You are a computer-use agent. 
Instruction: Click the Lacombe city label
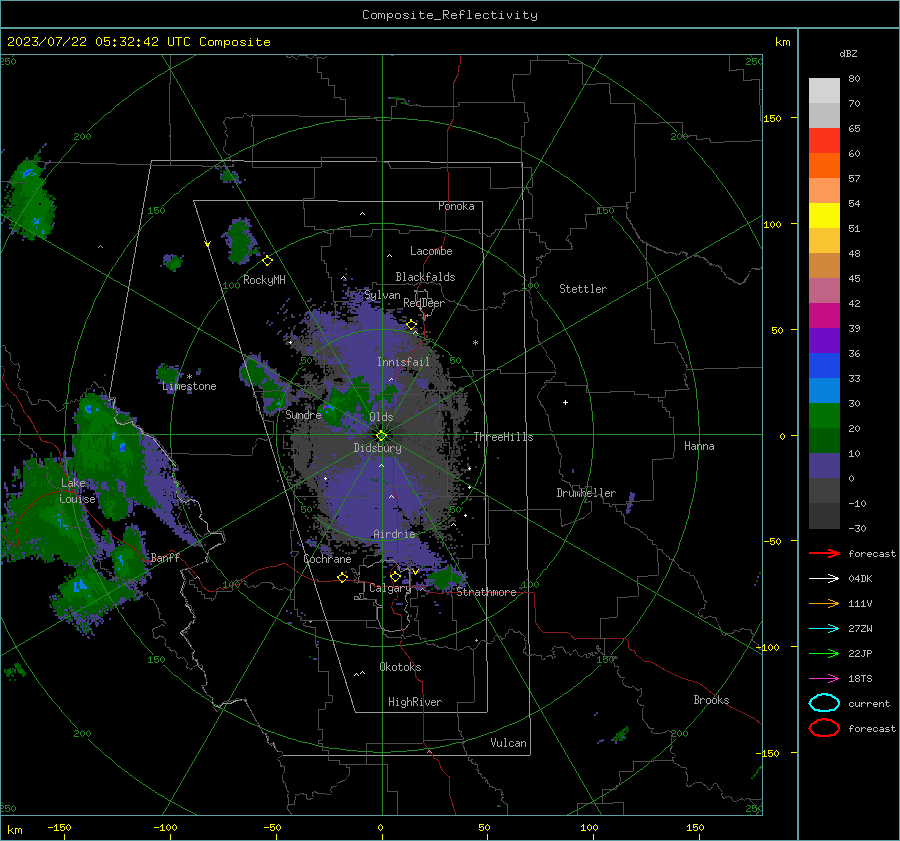[431, 251]
